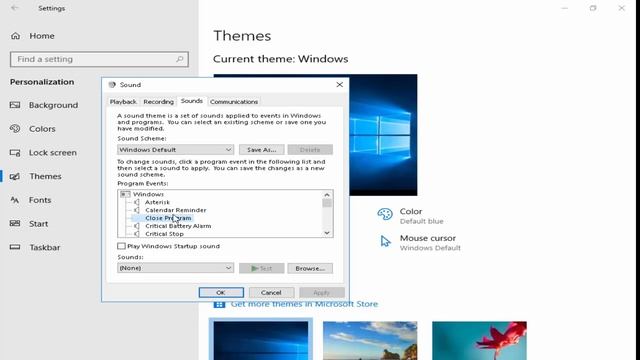Screen dimensions: 640x360
Task: Select the beach landscape theme thumbnail
Action: pyautogui.click(x=370, y=340)
